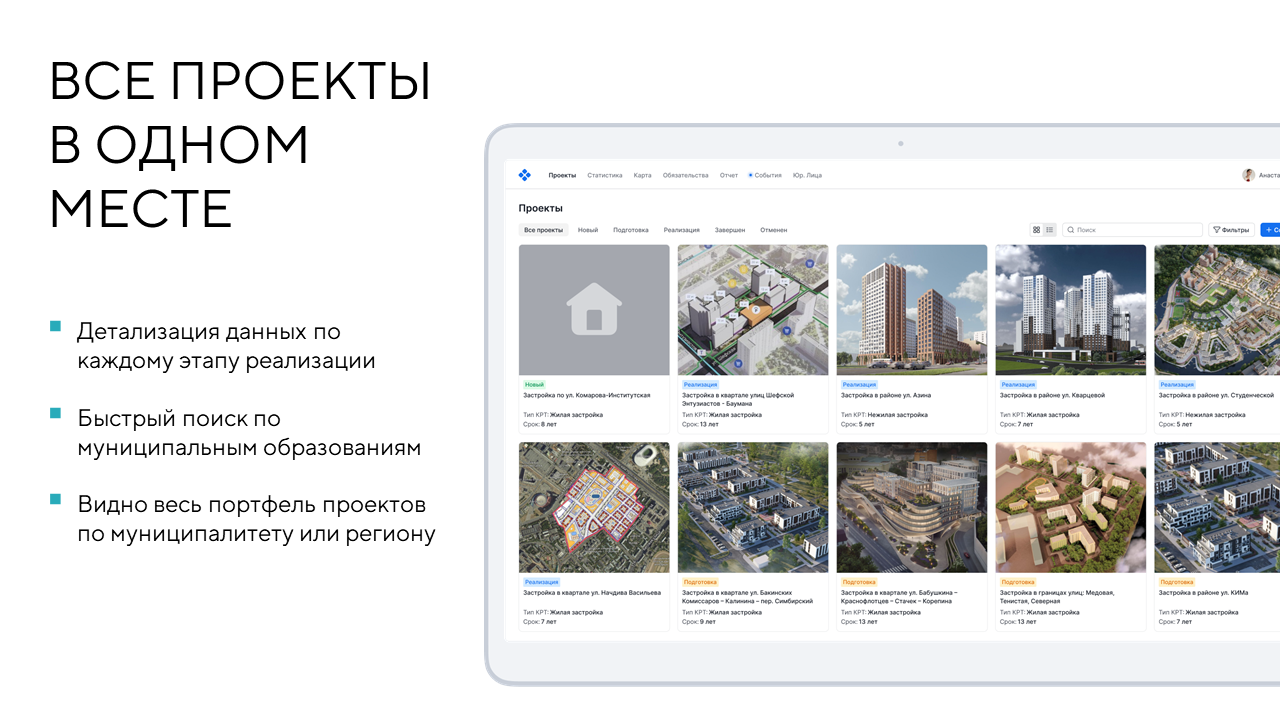
Task: Select the Завершен status tab
Action: tap(730, 230)
